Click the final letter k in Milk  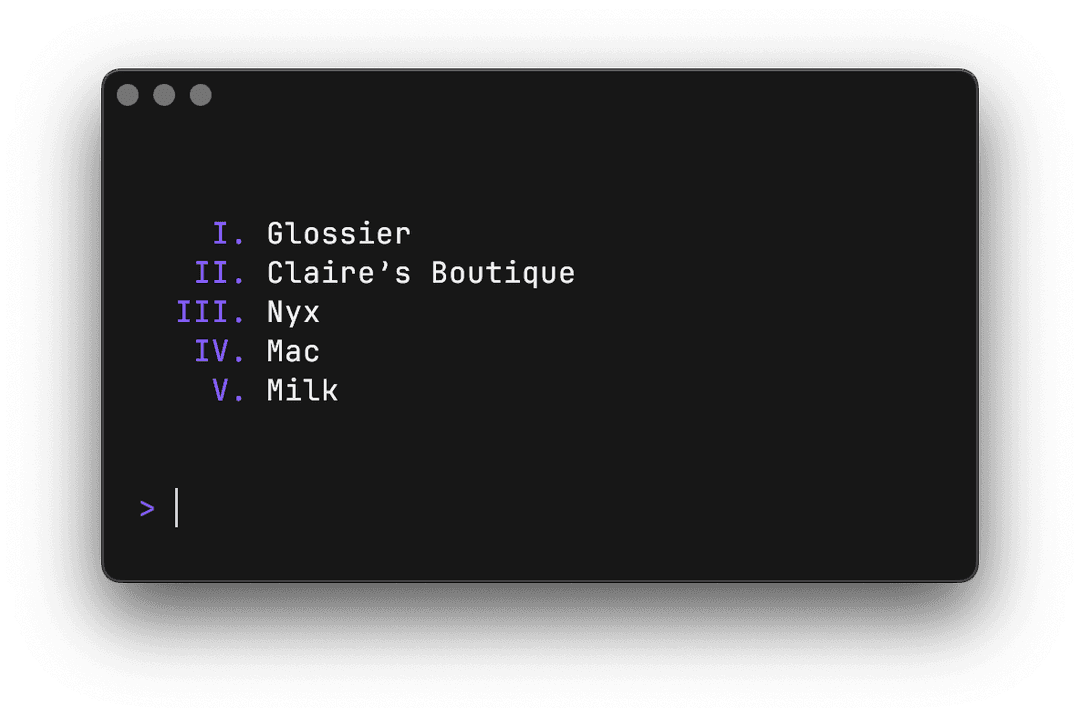[x=330, y=390]
